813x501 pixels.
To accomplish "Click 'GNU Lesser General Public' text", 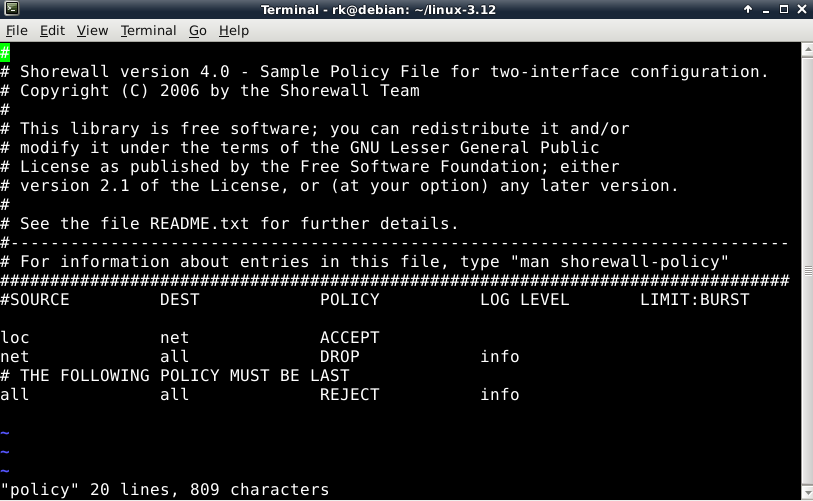I will click(x=475, y=148).
